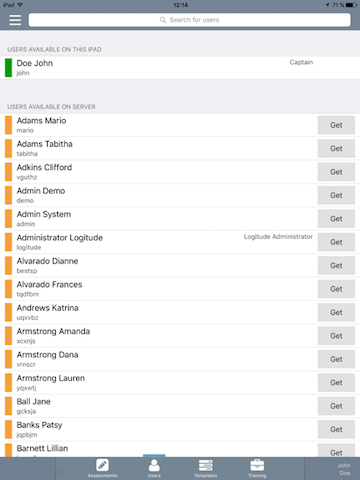Click Get for Administrator Logitude
The width and height of the screenshot is (360, 480).
pos(336,242)
